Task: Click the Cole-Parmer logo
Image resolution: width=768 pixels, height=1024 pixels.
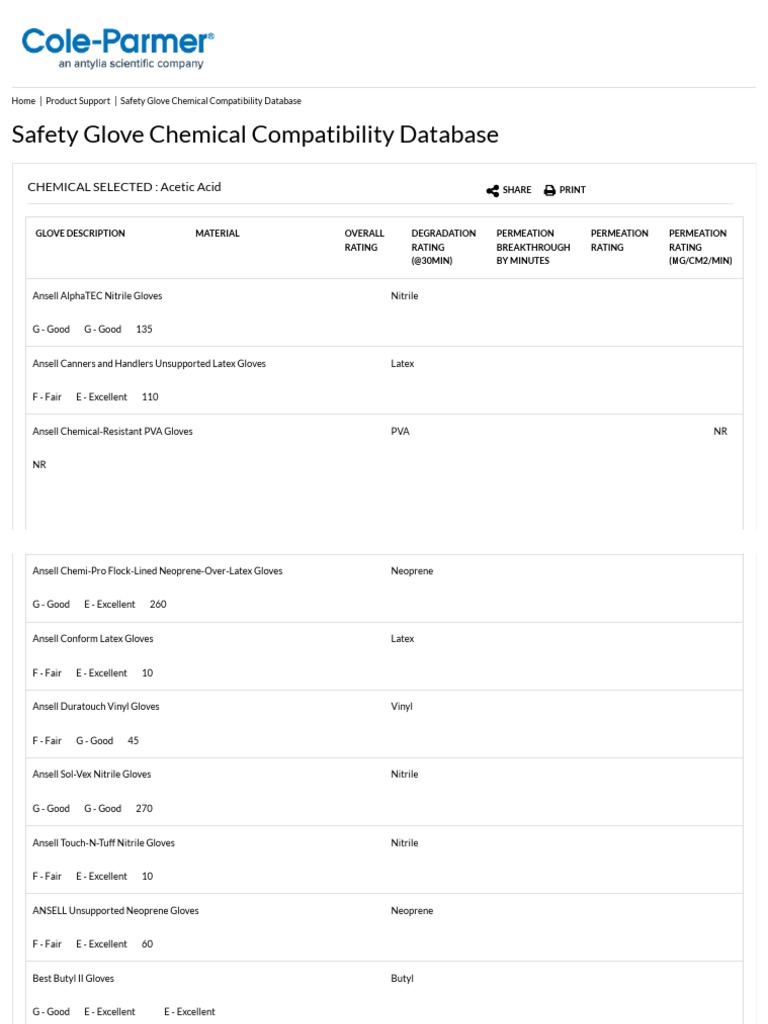Action: coord(117,48)
